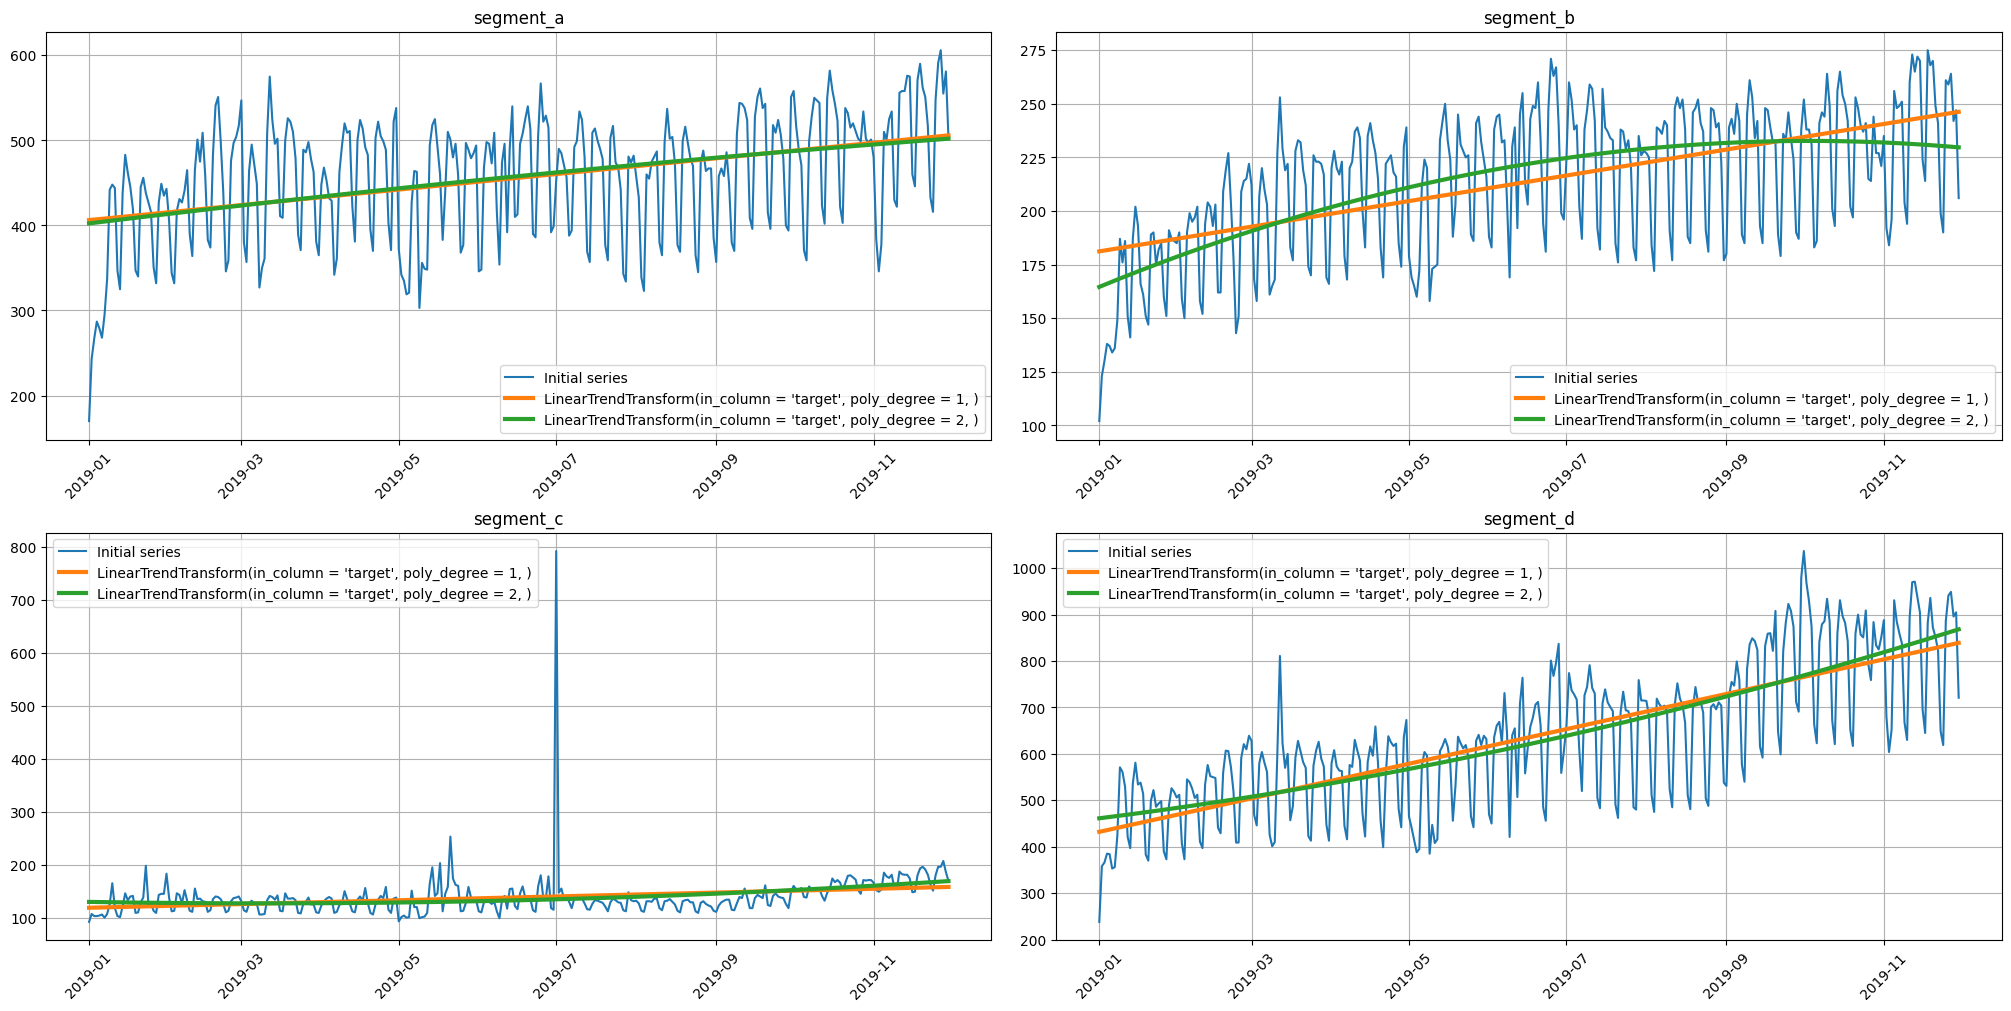Click the orange line swatch in segment_a legend
Screen dimensions: 2011x1011
point(520,399)
